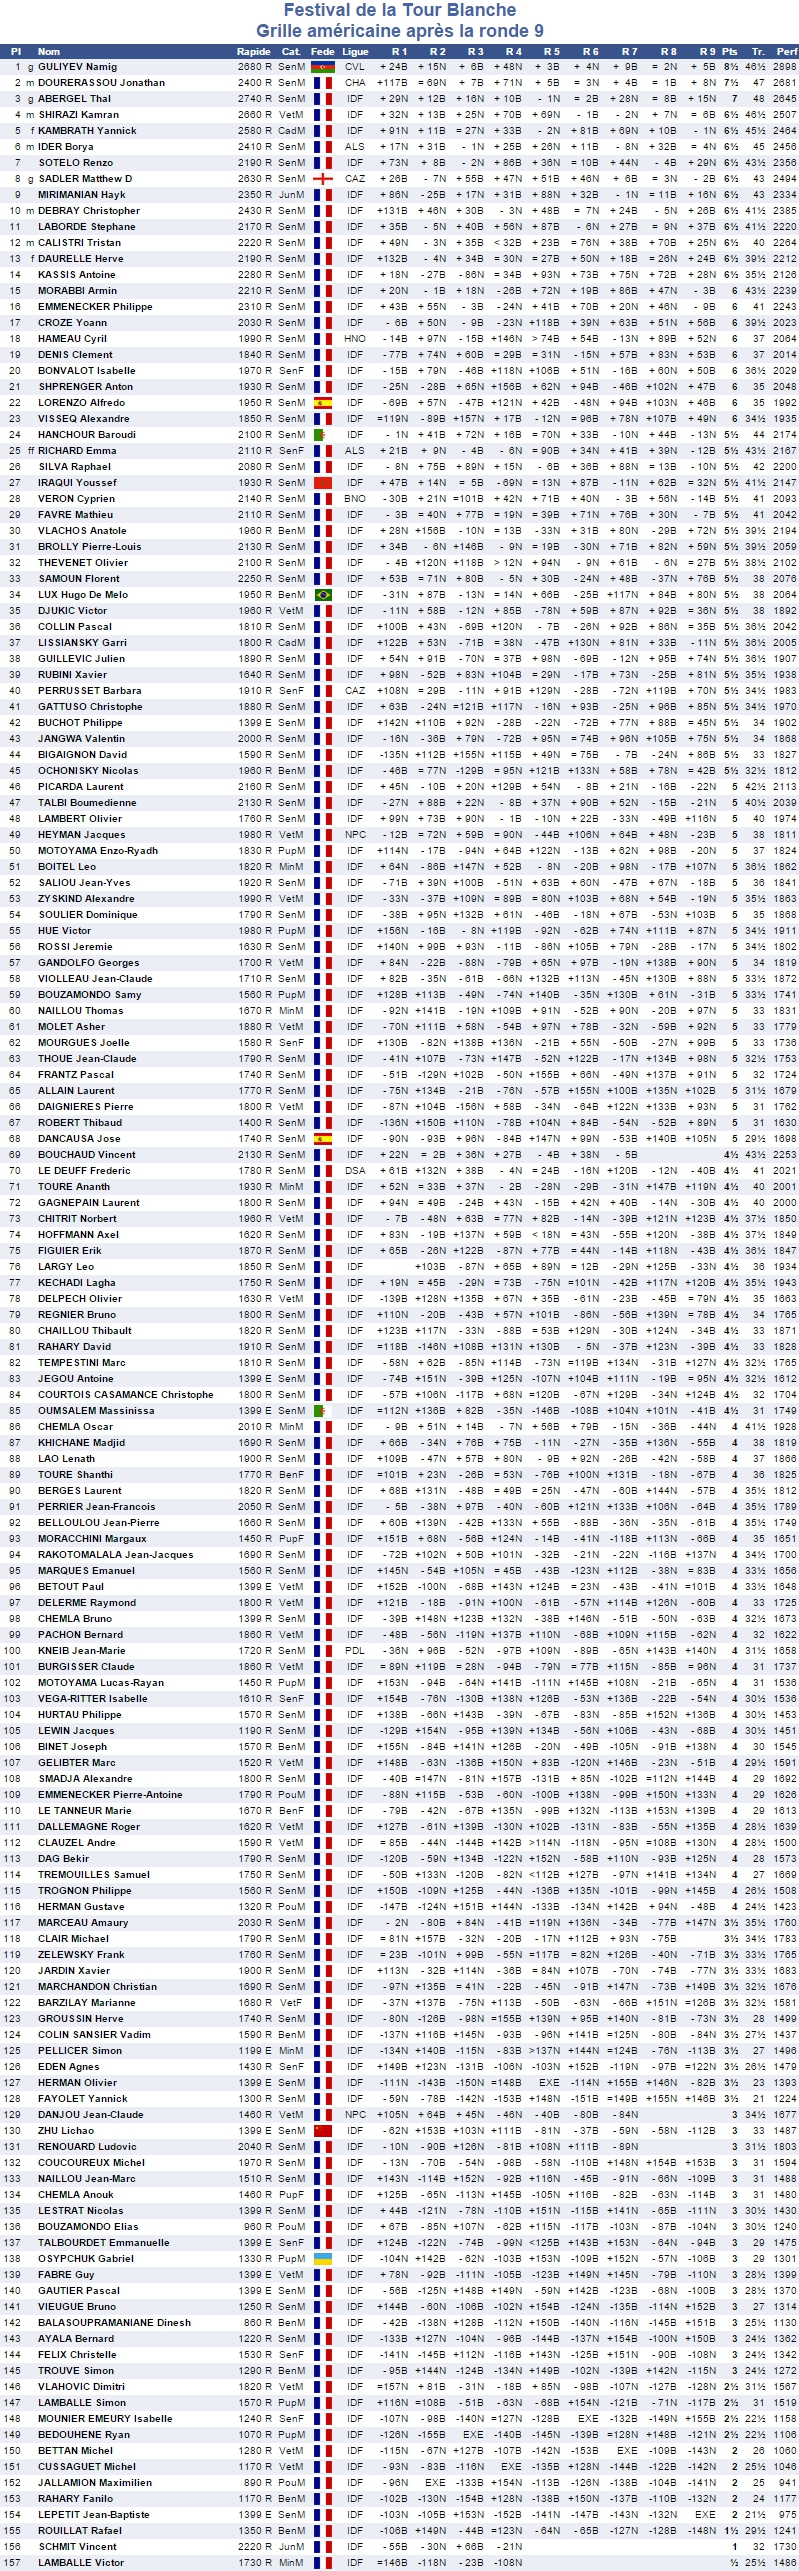Click the red flag beside IRAQUI Youssef
This screenshot has width=799, height=2571.
(x=322, y=483)
